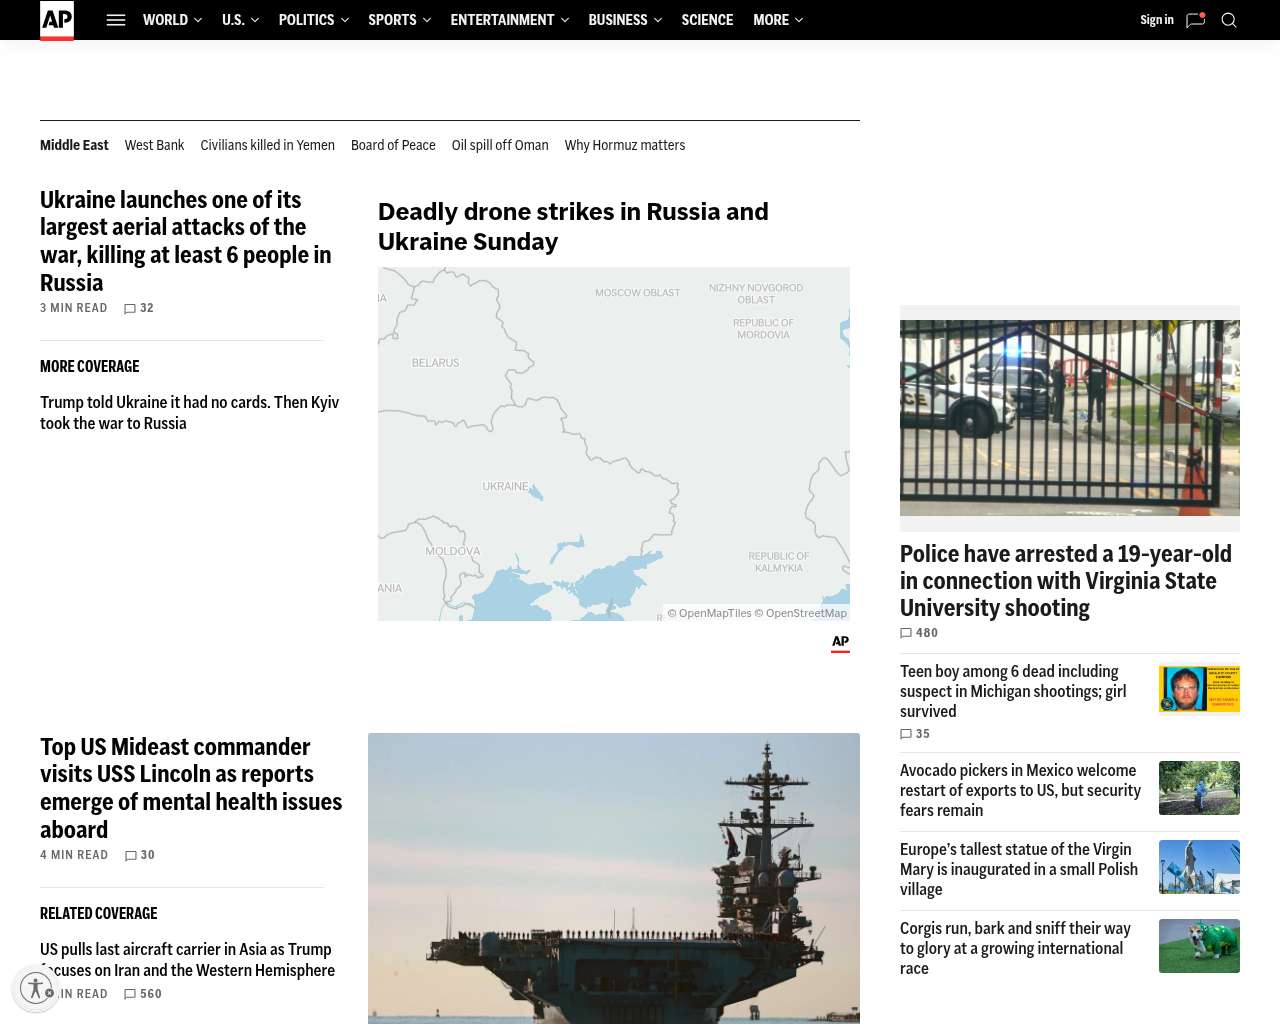Open Teen boy among 6 dead story

point(1013,691)
